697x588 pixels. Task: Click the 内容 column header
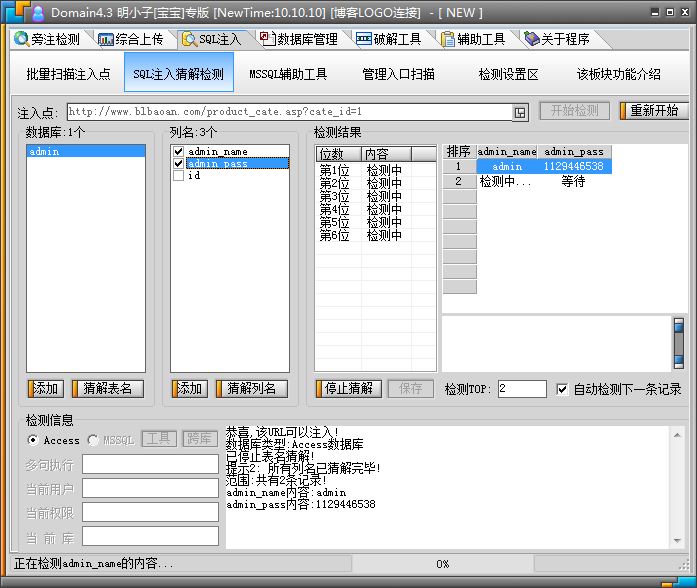pyautogui.click(x=386, y=154)
